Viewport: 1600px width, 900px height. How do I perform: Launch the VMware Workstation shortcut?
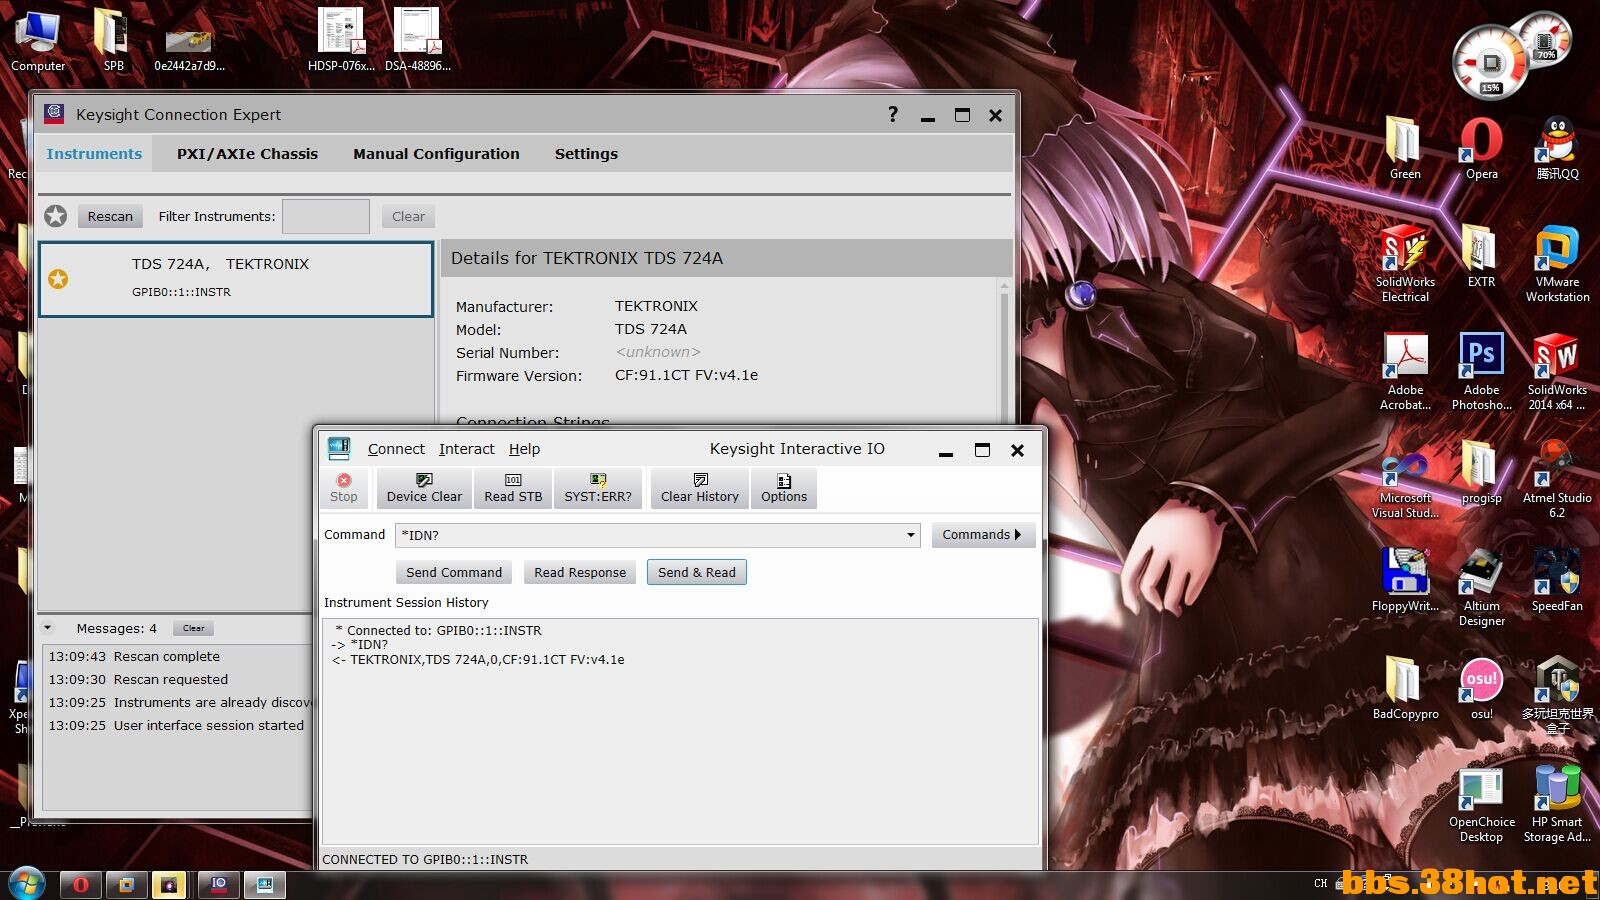[x=1557, y=263]
